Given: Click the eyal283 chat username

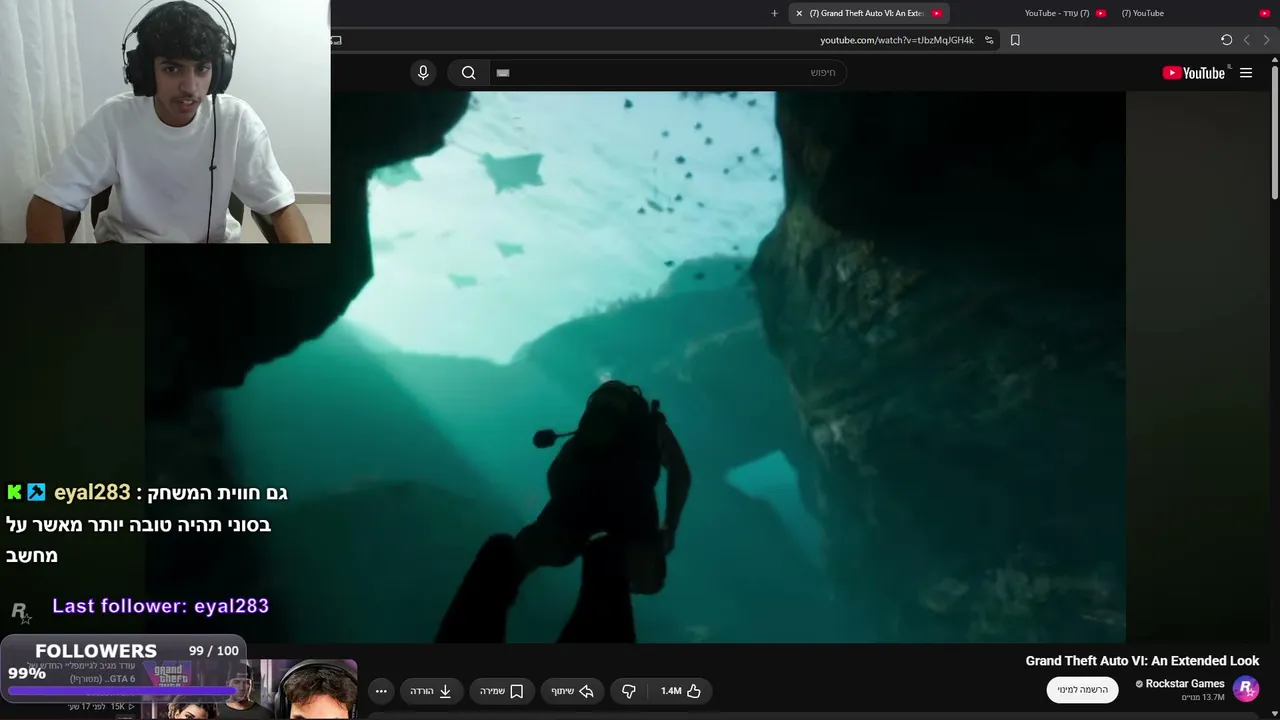Looking at the screenshot, I should tap(92, 492).
